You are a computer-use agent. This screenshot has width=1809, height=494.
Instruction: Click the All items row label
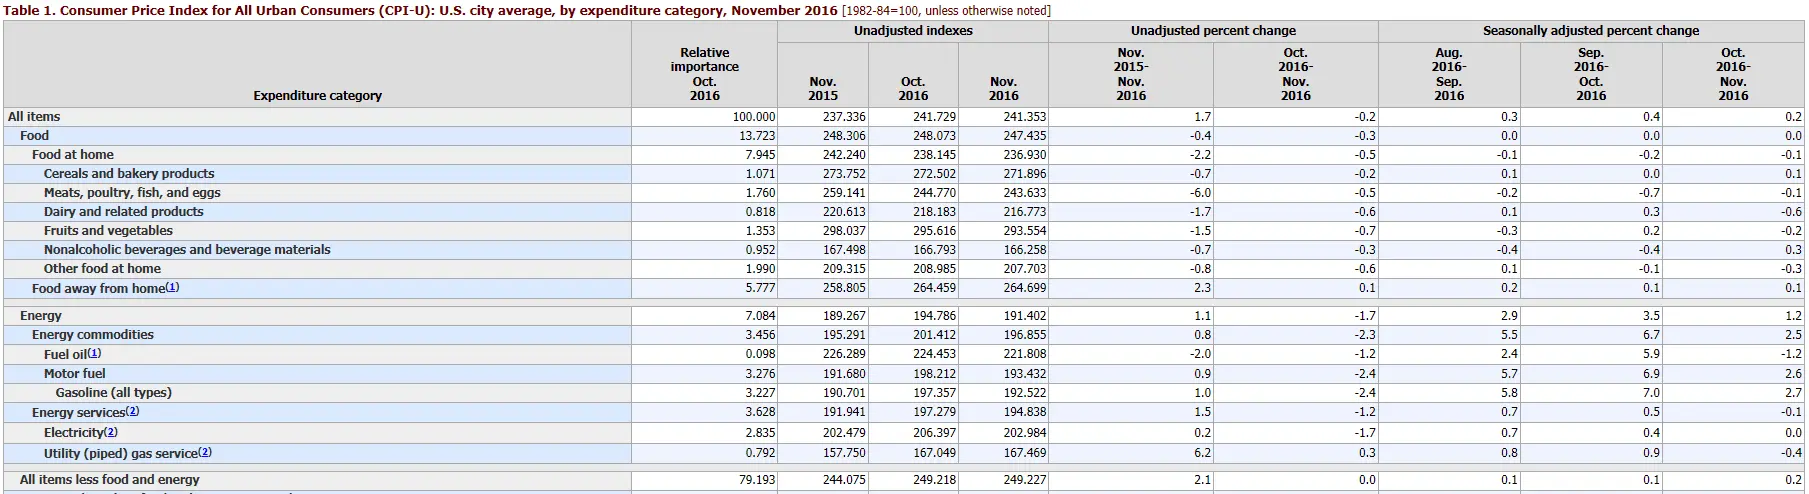[x=34, y=117]
